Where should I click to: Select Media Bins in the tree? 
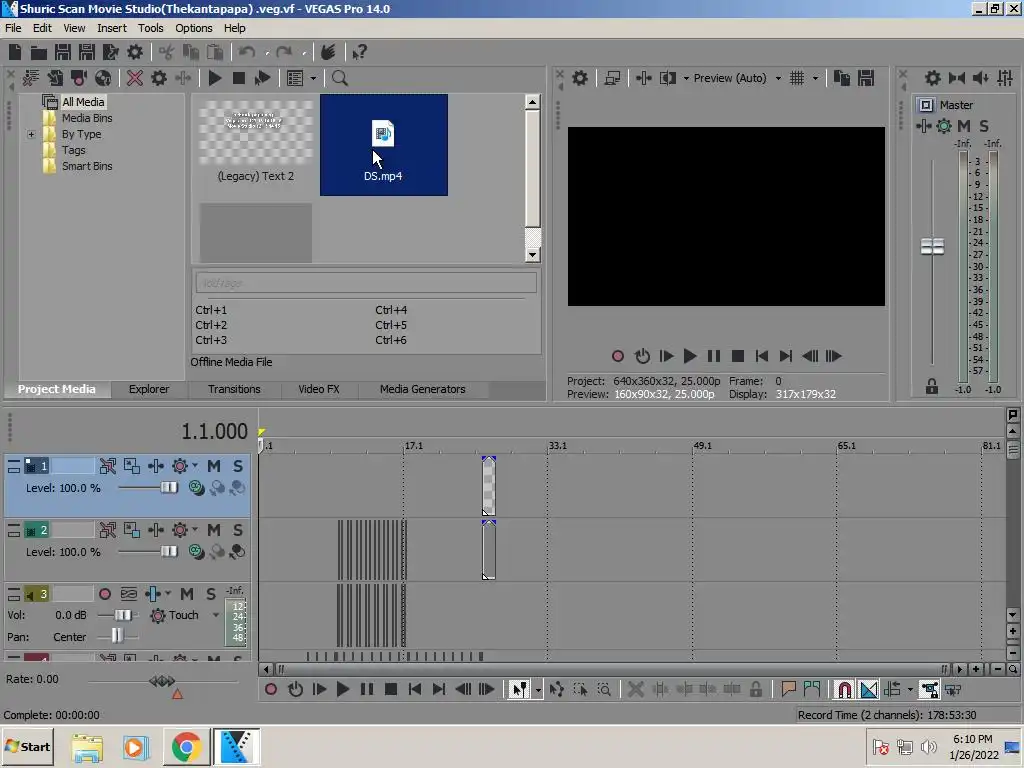87,118
